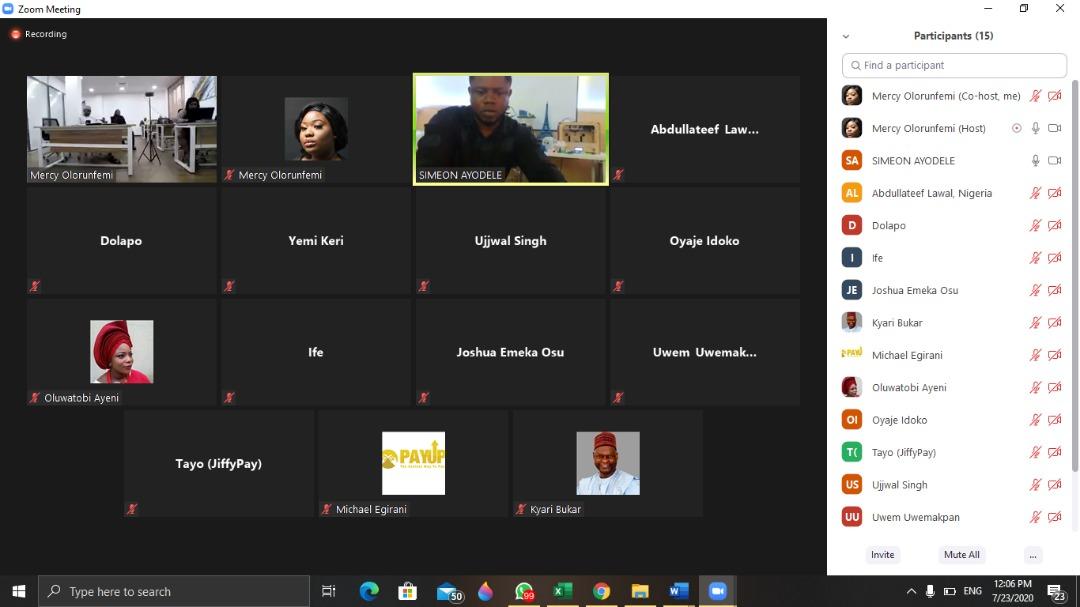
Task: Open Task View in the taskbar
Action: point(329,591)
